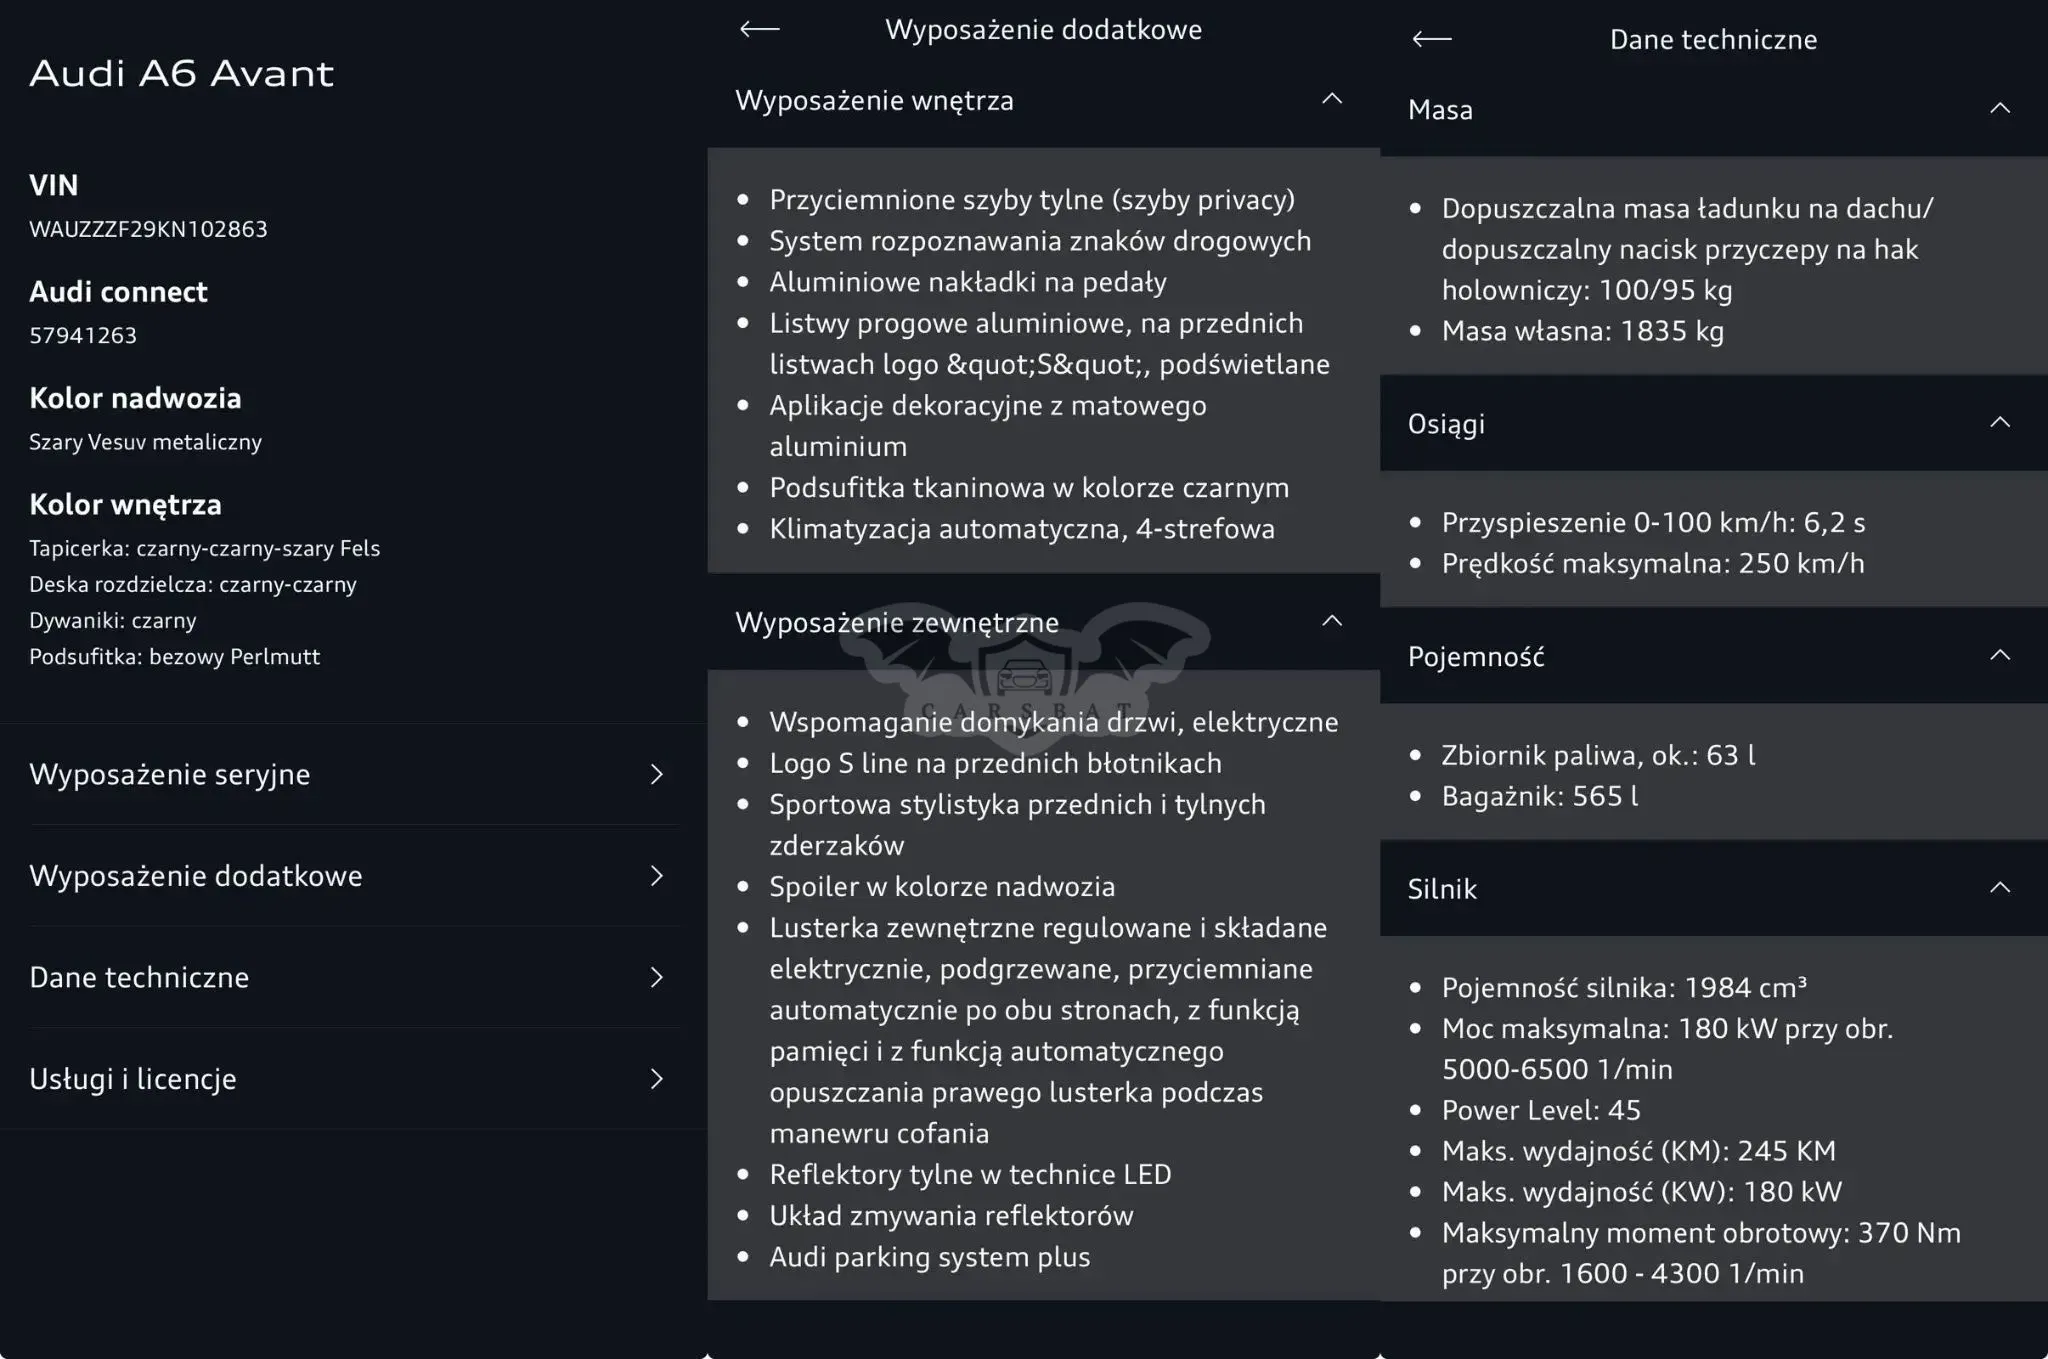Go back from Dane techniczne screen
The image size is (2048, 1359).
[1431, 39]
